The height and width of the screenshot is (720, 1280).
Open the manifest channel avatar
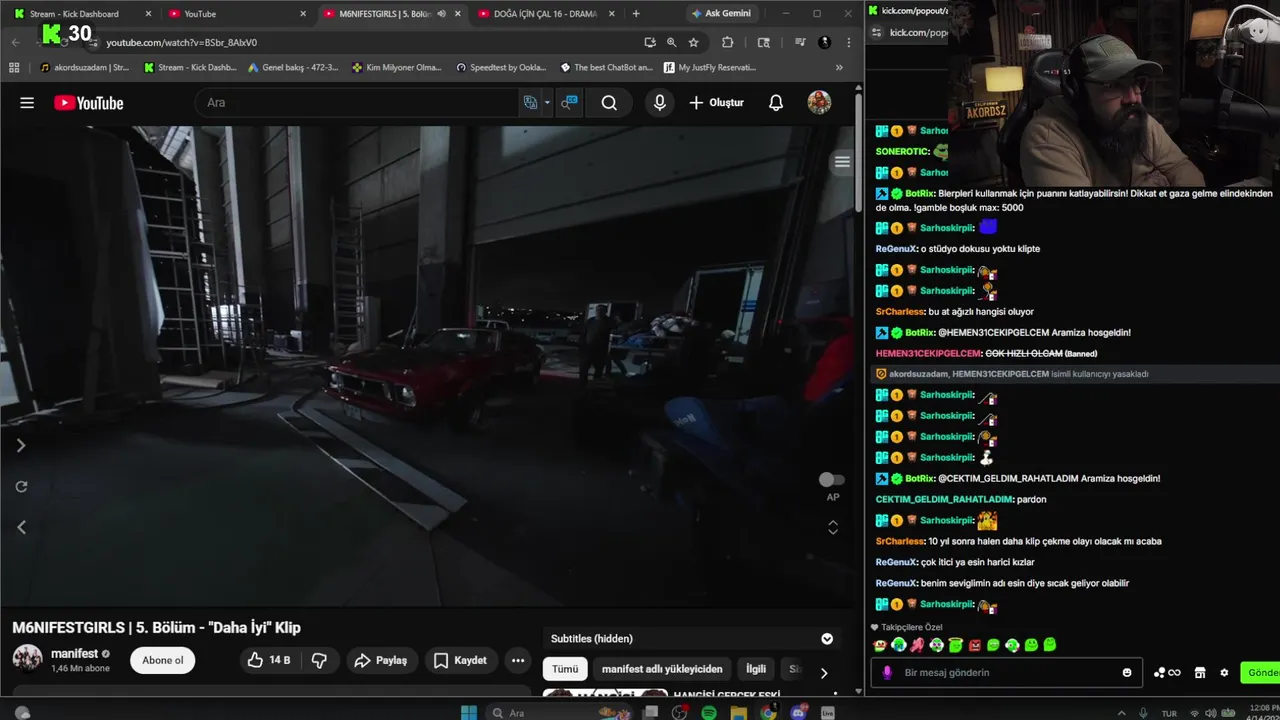pos(27,659)
